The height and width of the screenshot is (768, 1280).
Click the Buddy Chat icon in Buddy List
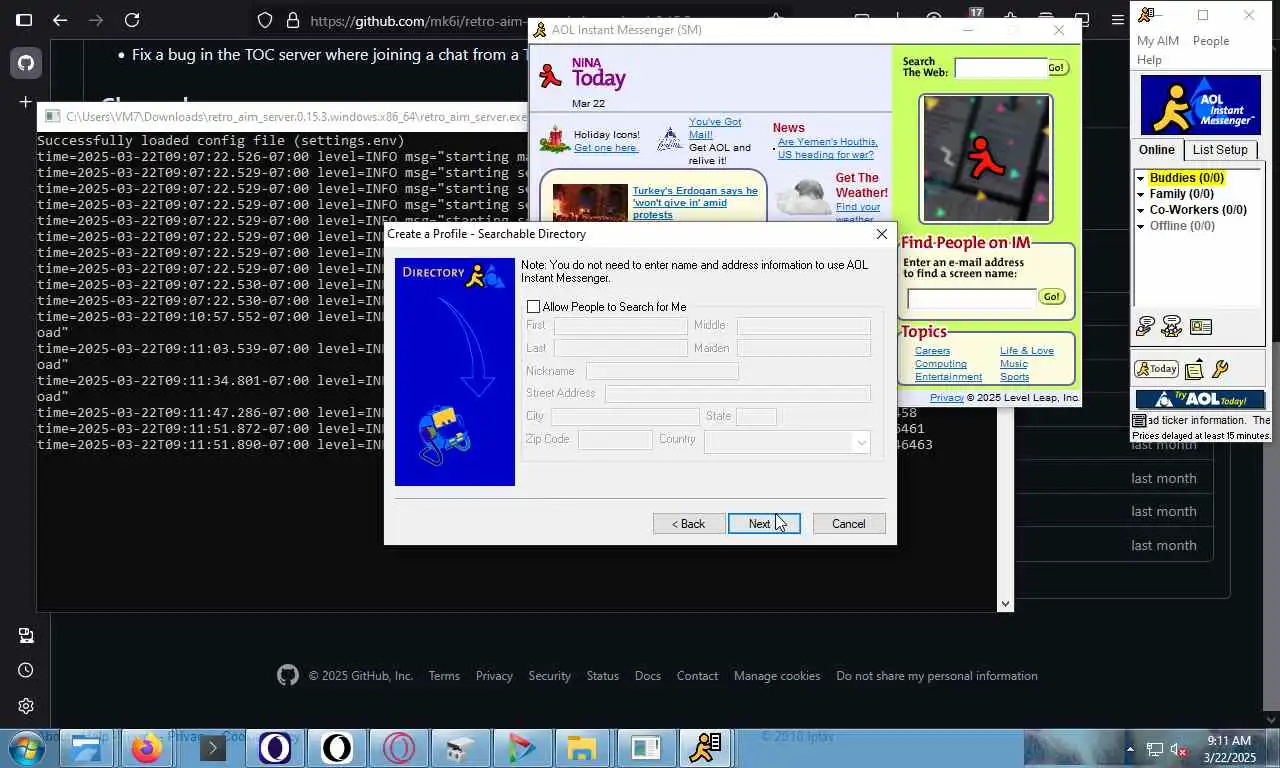tap(1172, 326)
